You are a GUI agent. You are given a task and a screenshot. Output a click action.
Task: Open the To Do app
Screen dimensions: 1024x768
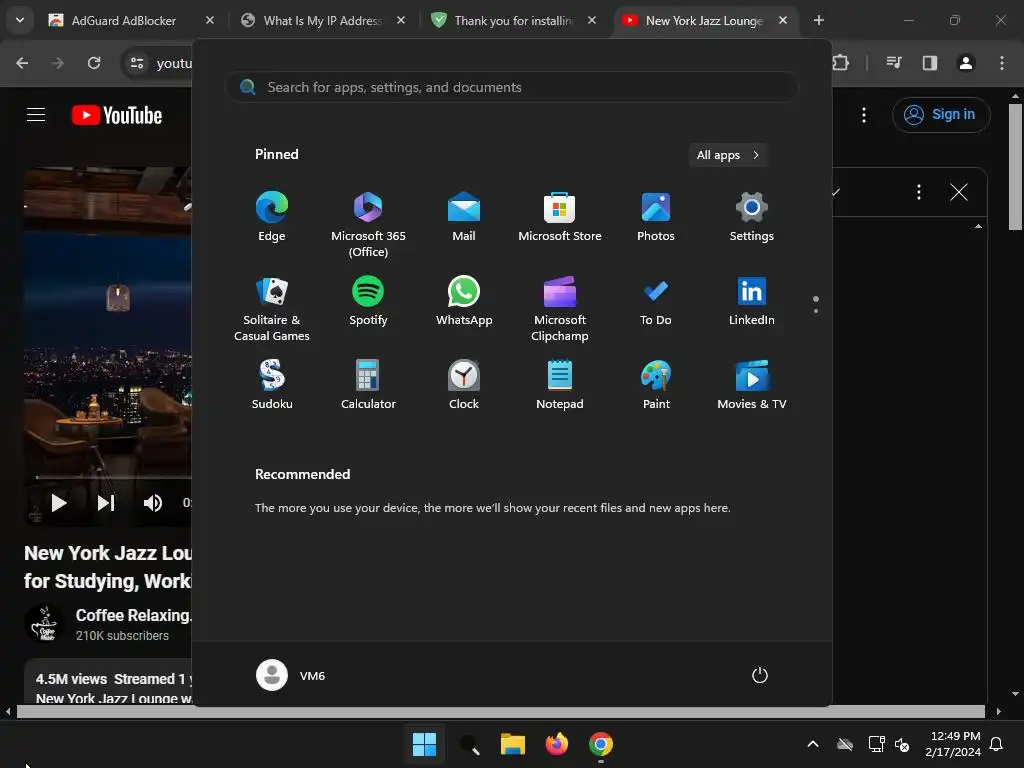656,301
